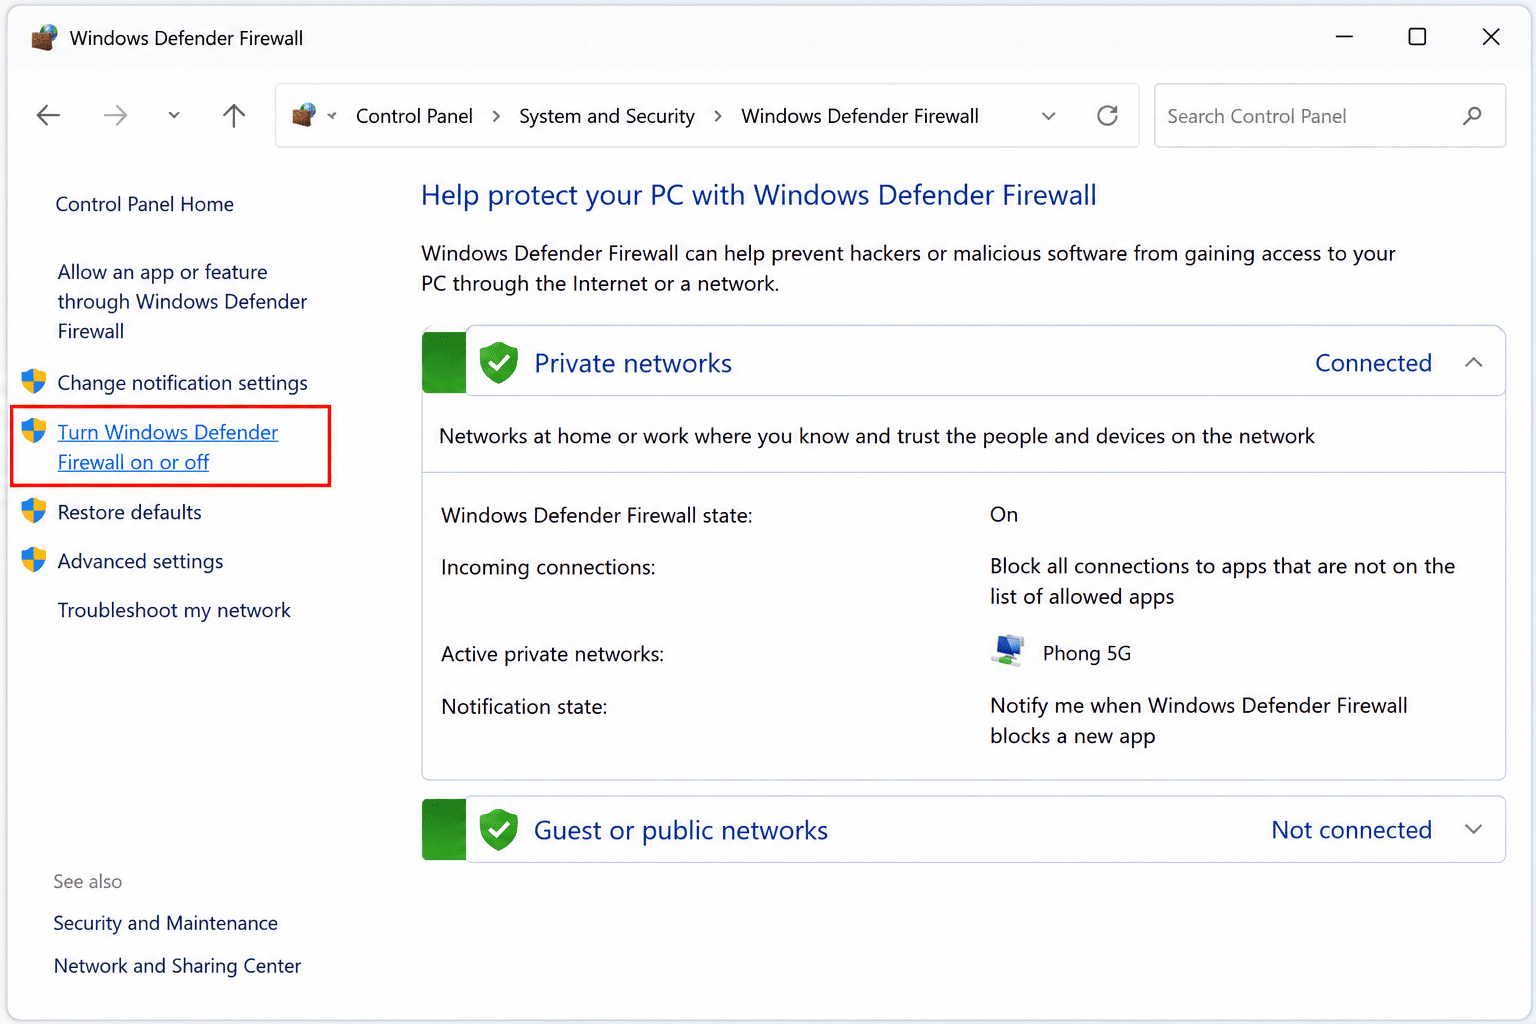Click See also heading
The width and height of the screenshot is (1536, 1024).
point(88,881)
